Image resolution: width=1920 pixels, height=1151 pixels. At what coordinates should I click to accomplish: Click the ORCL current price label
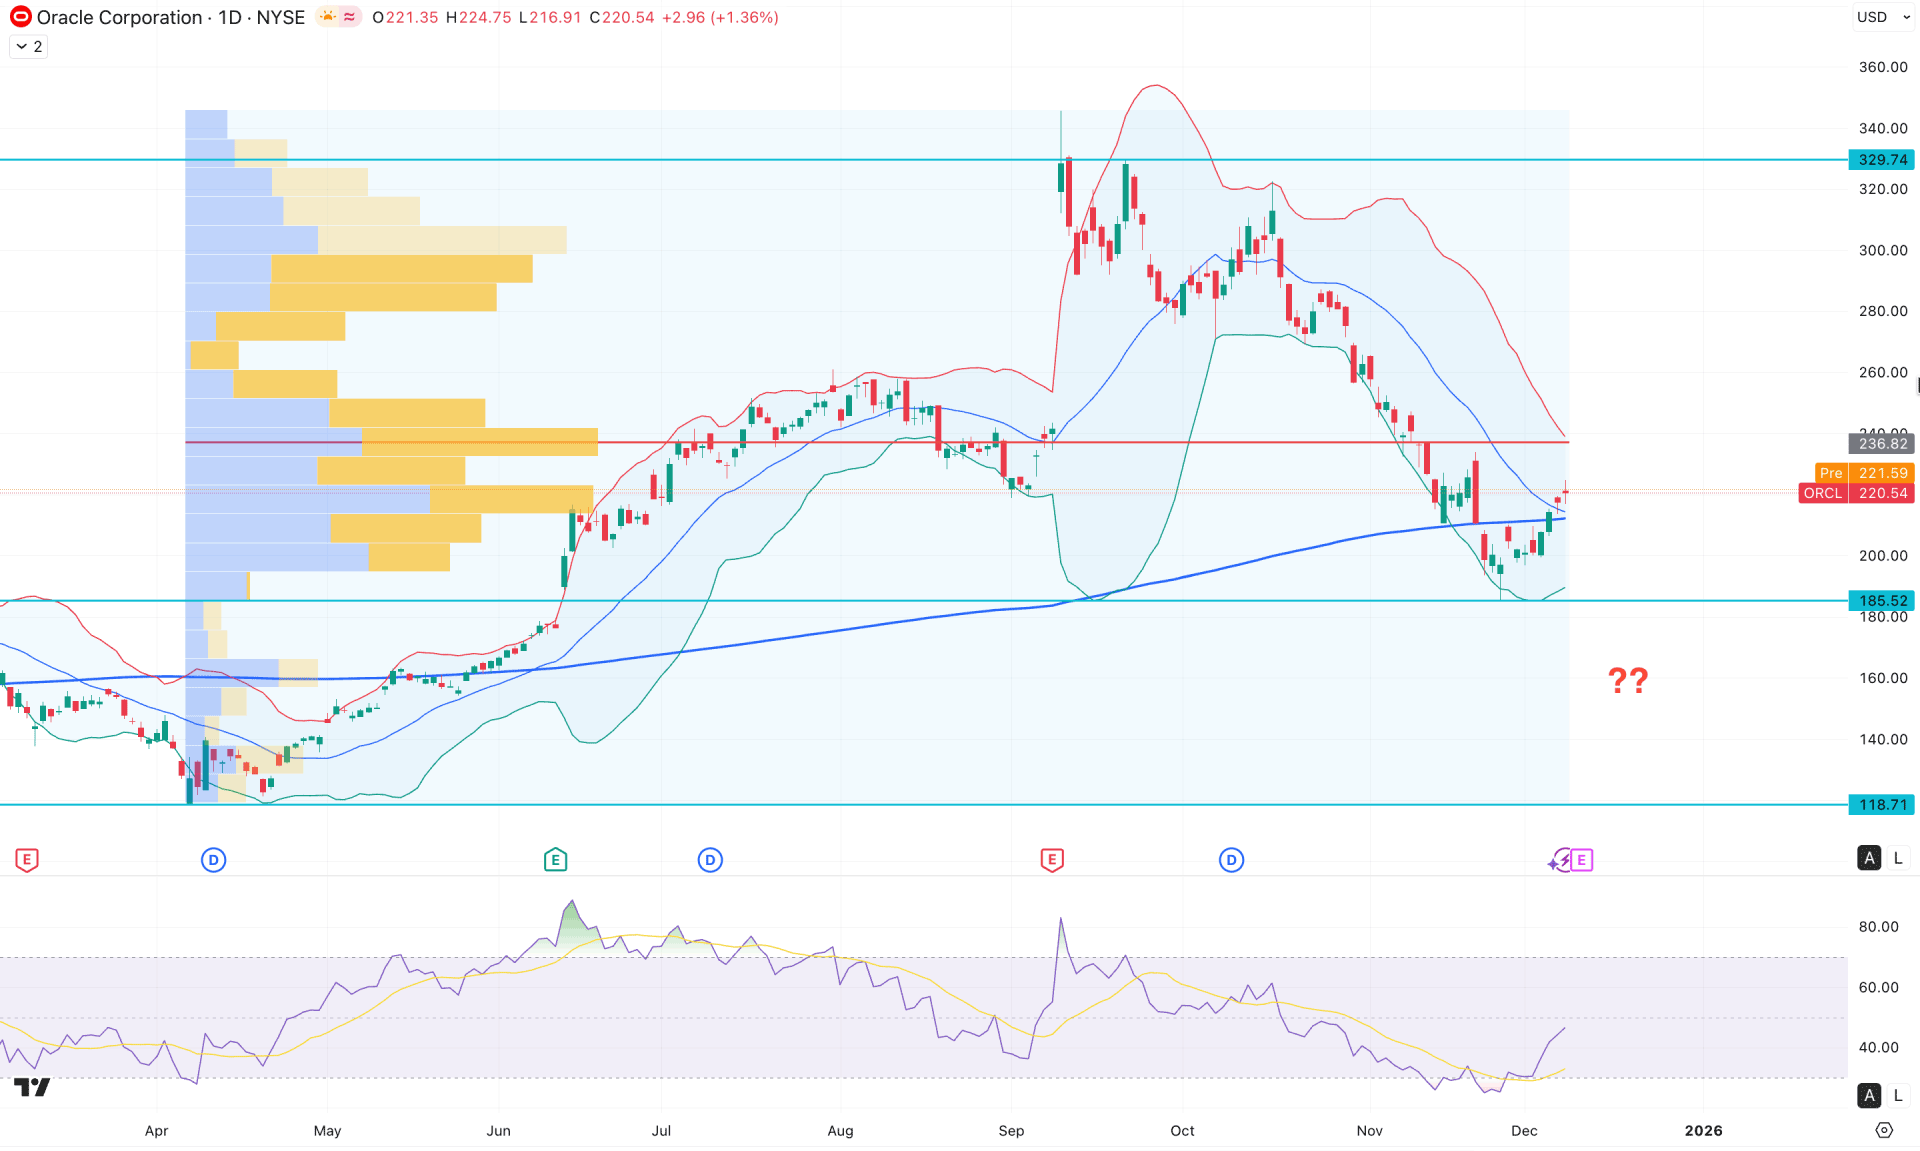tap(1857, 493)
